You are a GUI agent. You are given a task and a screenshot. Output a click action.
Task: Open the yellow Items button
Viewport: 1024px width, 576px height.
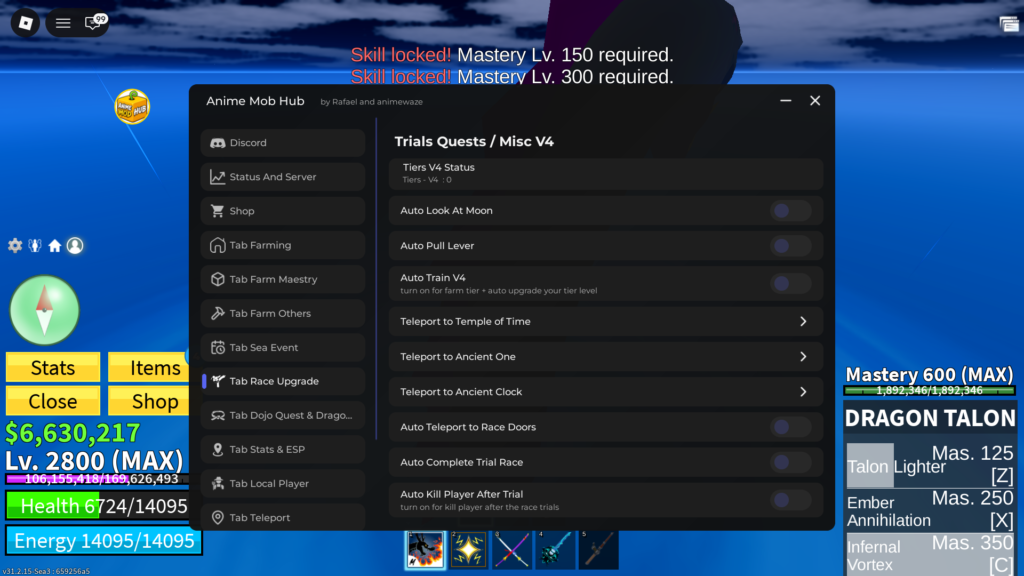point(149,368)
